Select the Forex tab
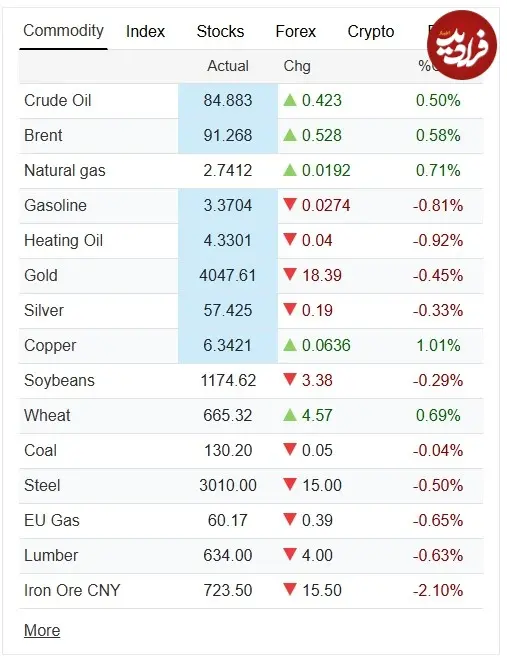The width and height of the screenshot is (507, 670). click(296, 32)
